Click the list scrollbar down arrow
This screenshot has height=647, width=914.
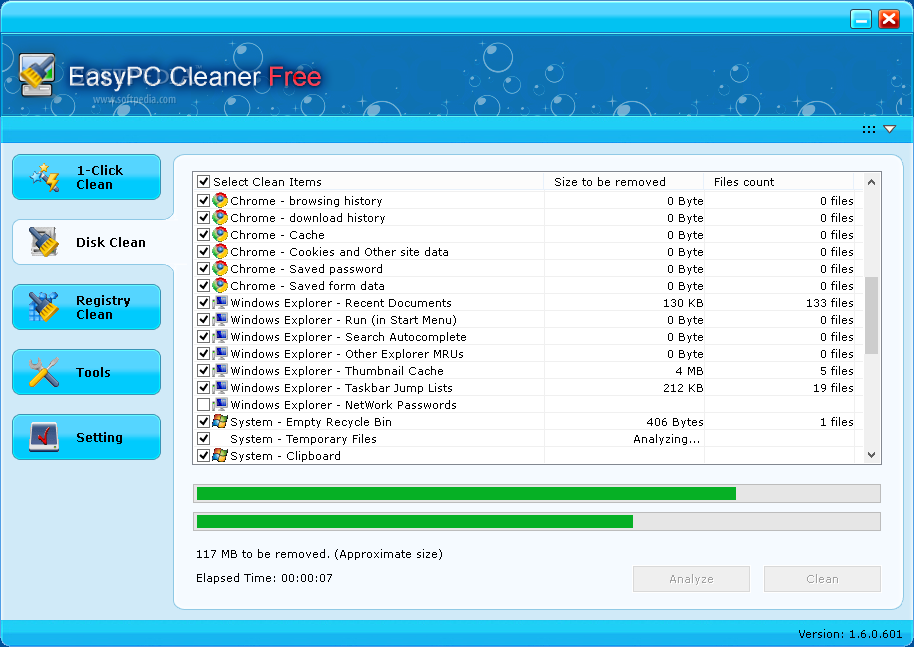(x=871, y=455)
